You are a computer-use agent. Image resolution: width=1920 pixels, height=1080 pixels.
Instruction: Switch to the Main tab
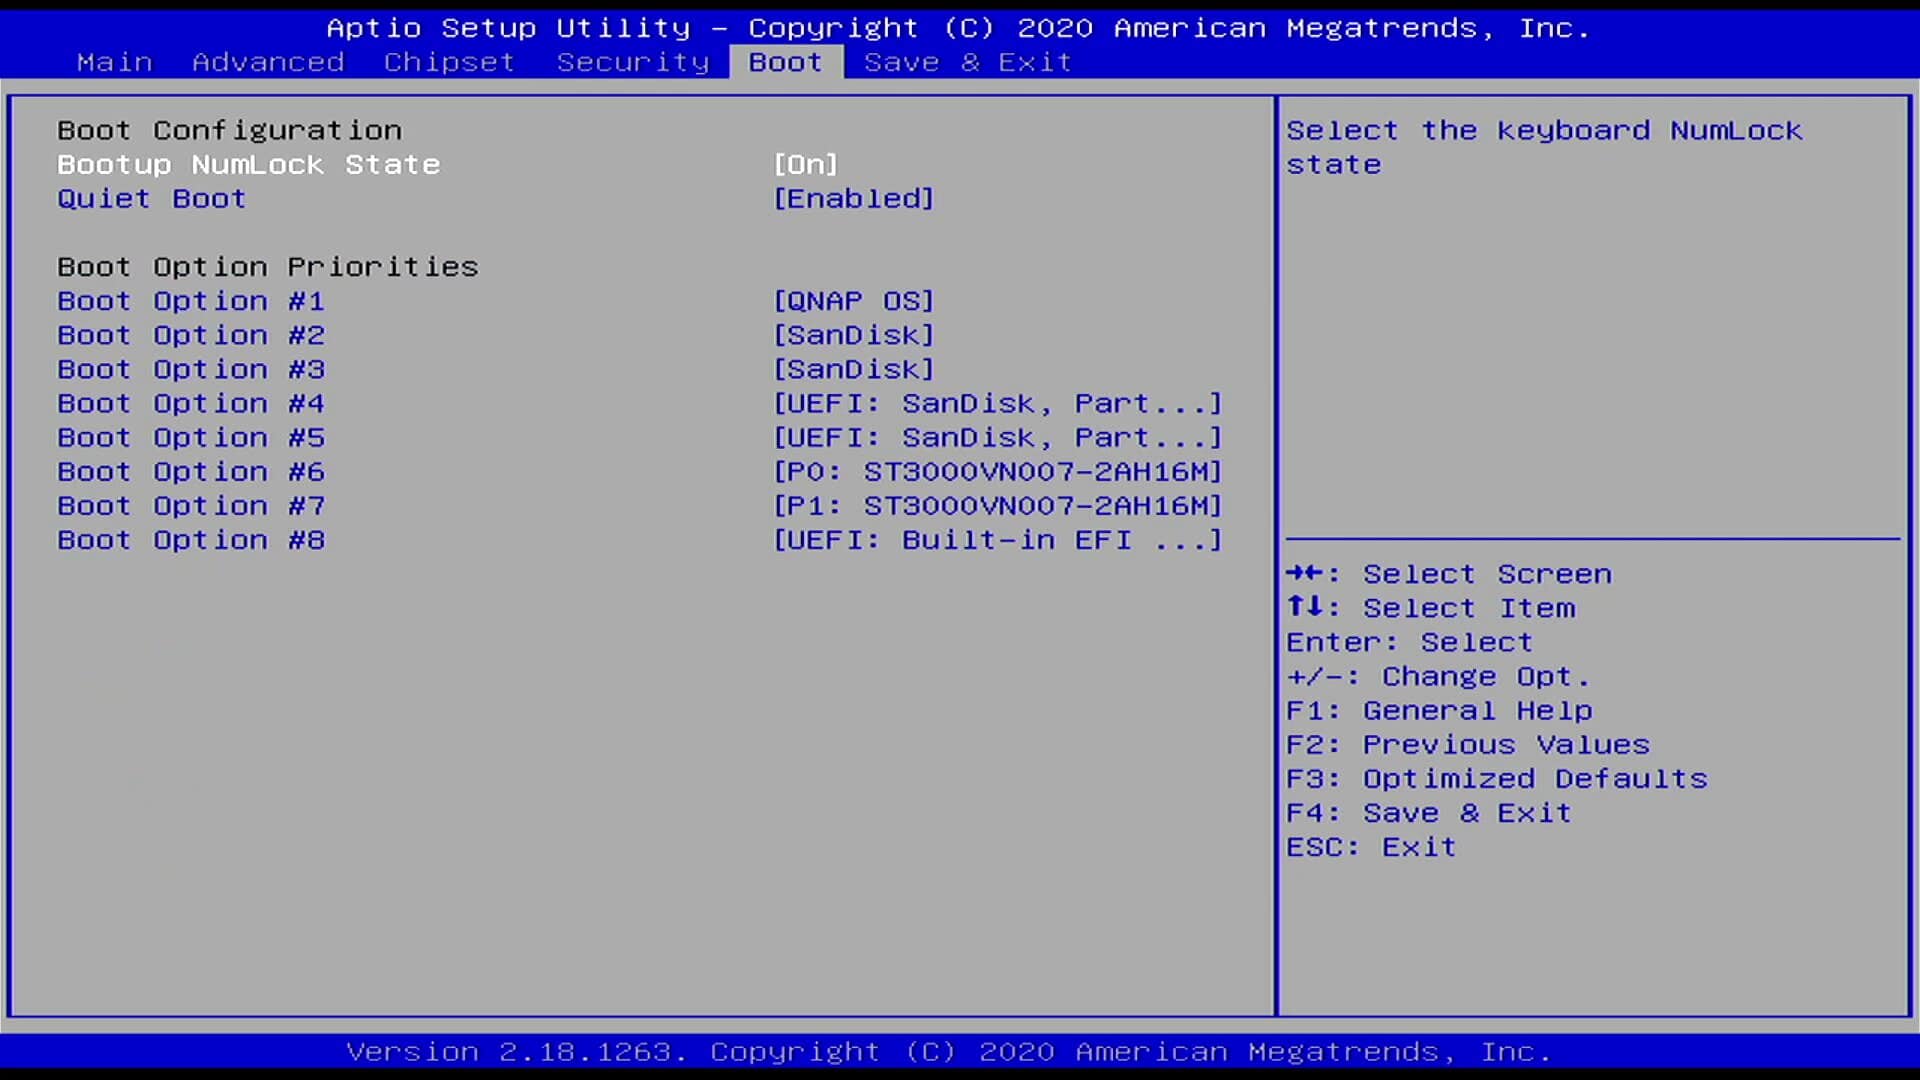(114, 62)
